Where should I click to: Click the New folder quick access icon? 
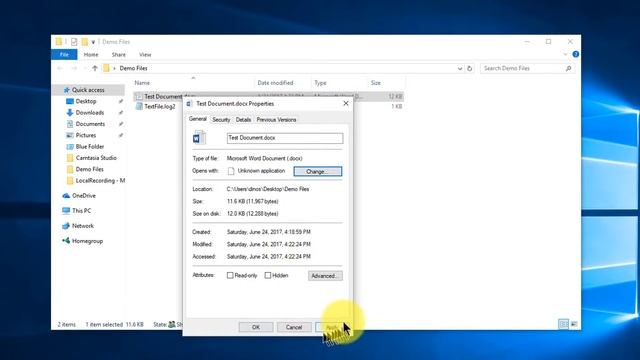84,42
